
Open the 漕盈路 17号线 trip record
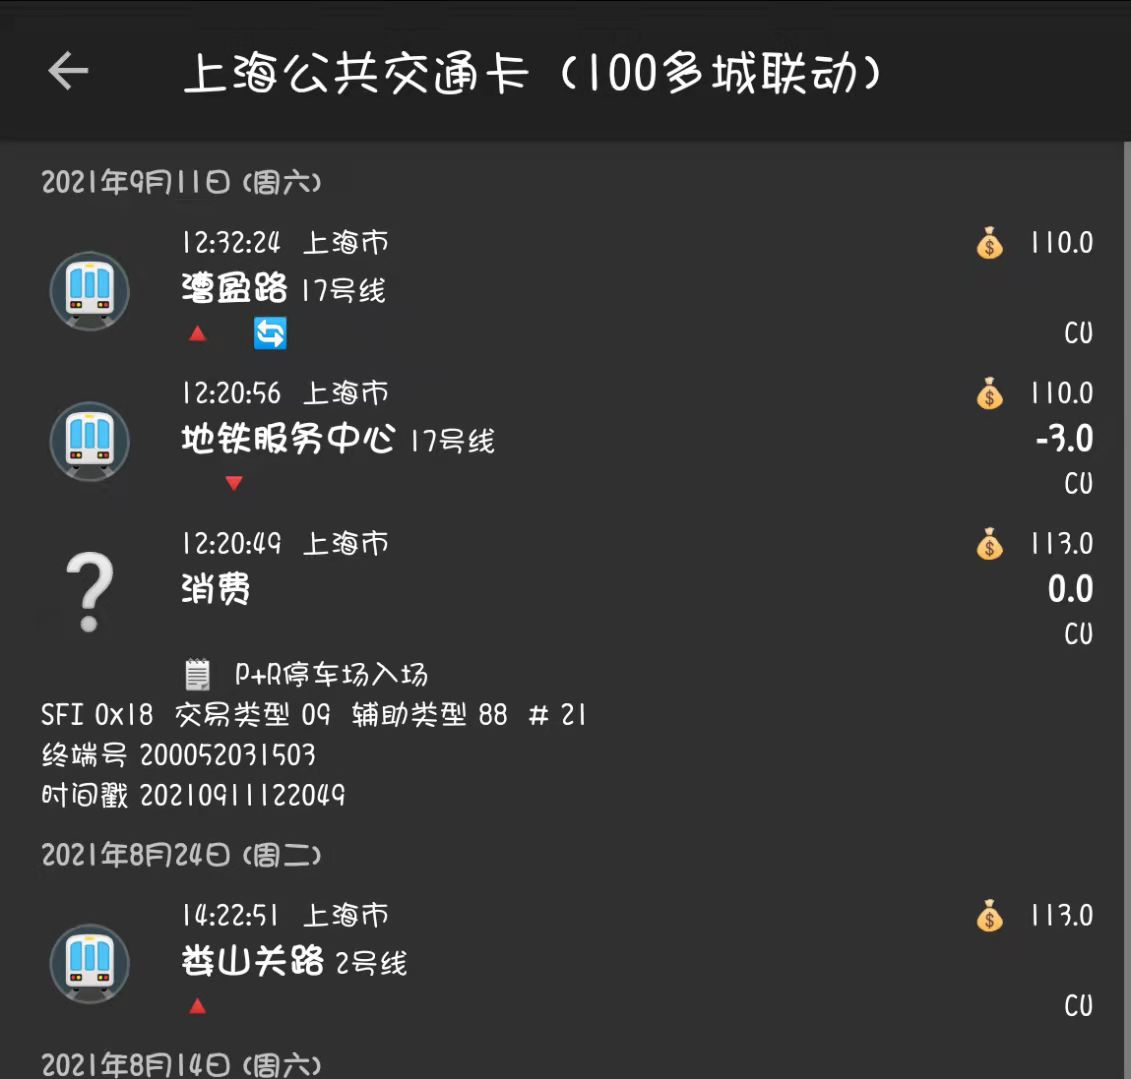pyautogui.click(x=283, y=290)
